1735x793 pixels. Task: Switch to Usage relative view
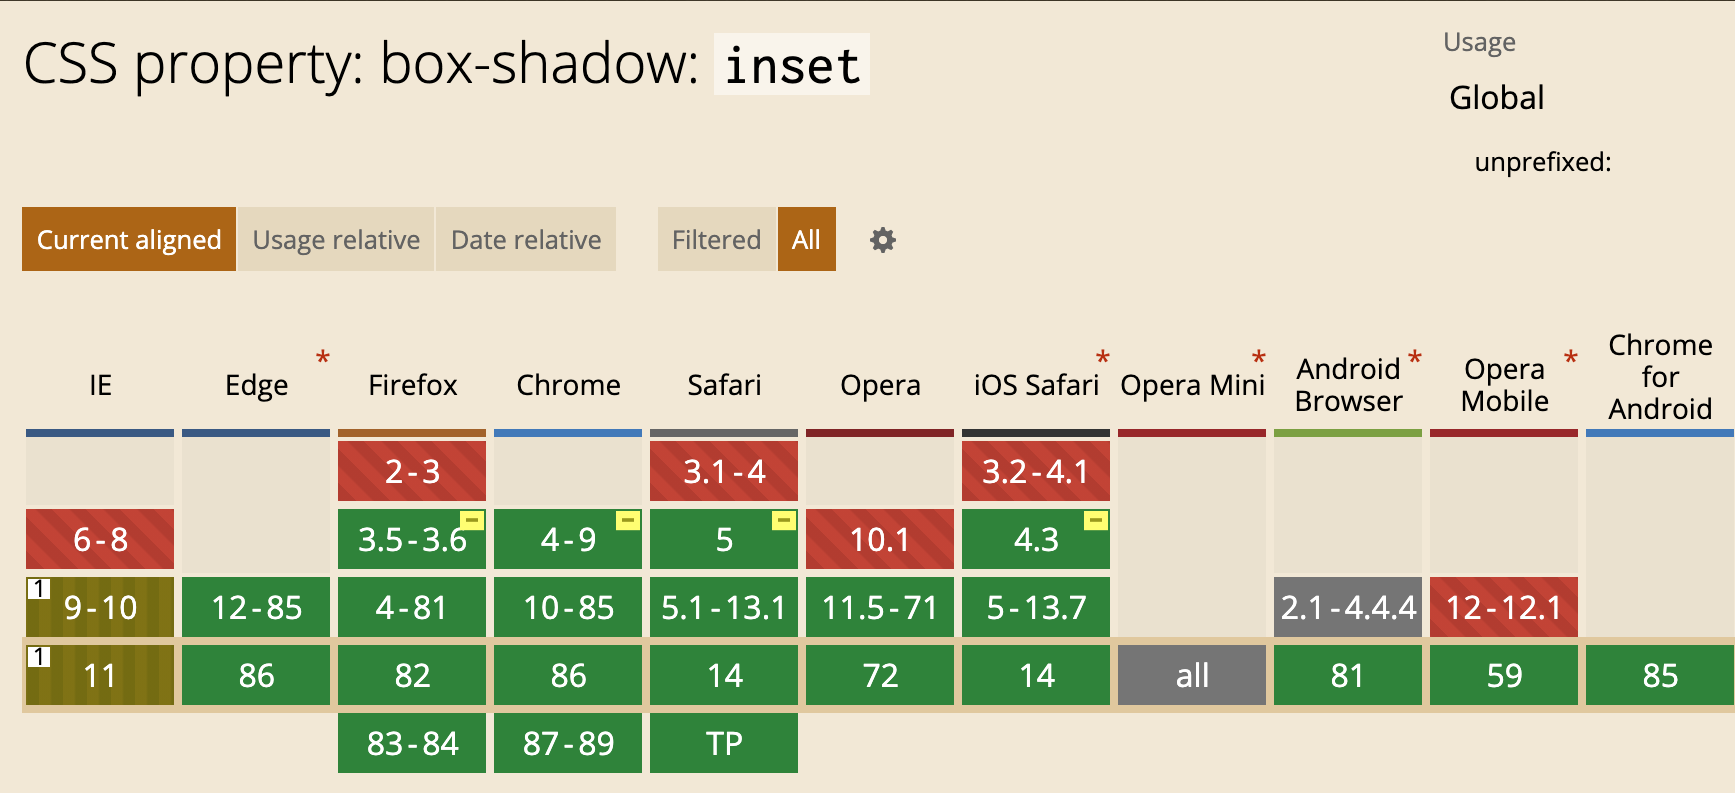click(x=336, y=239)
